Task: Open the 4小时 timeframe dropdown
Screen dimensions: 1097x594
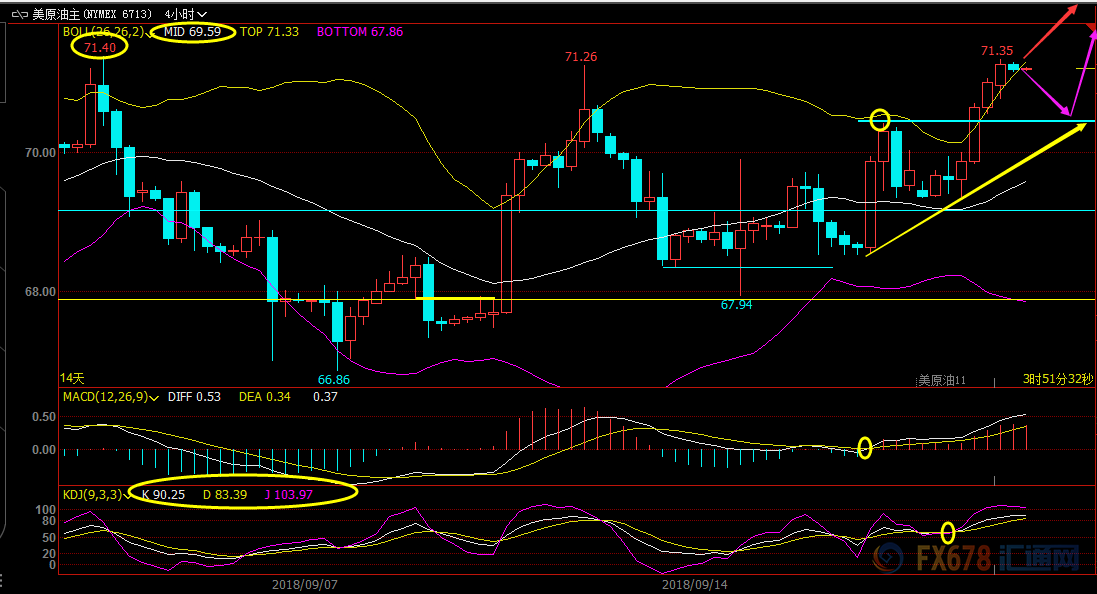Action: point(185,14)
